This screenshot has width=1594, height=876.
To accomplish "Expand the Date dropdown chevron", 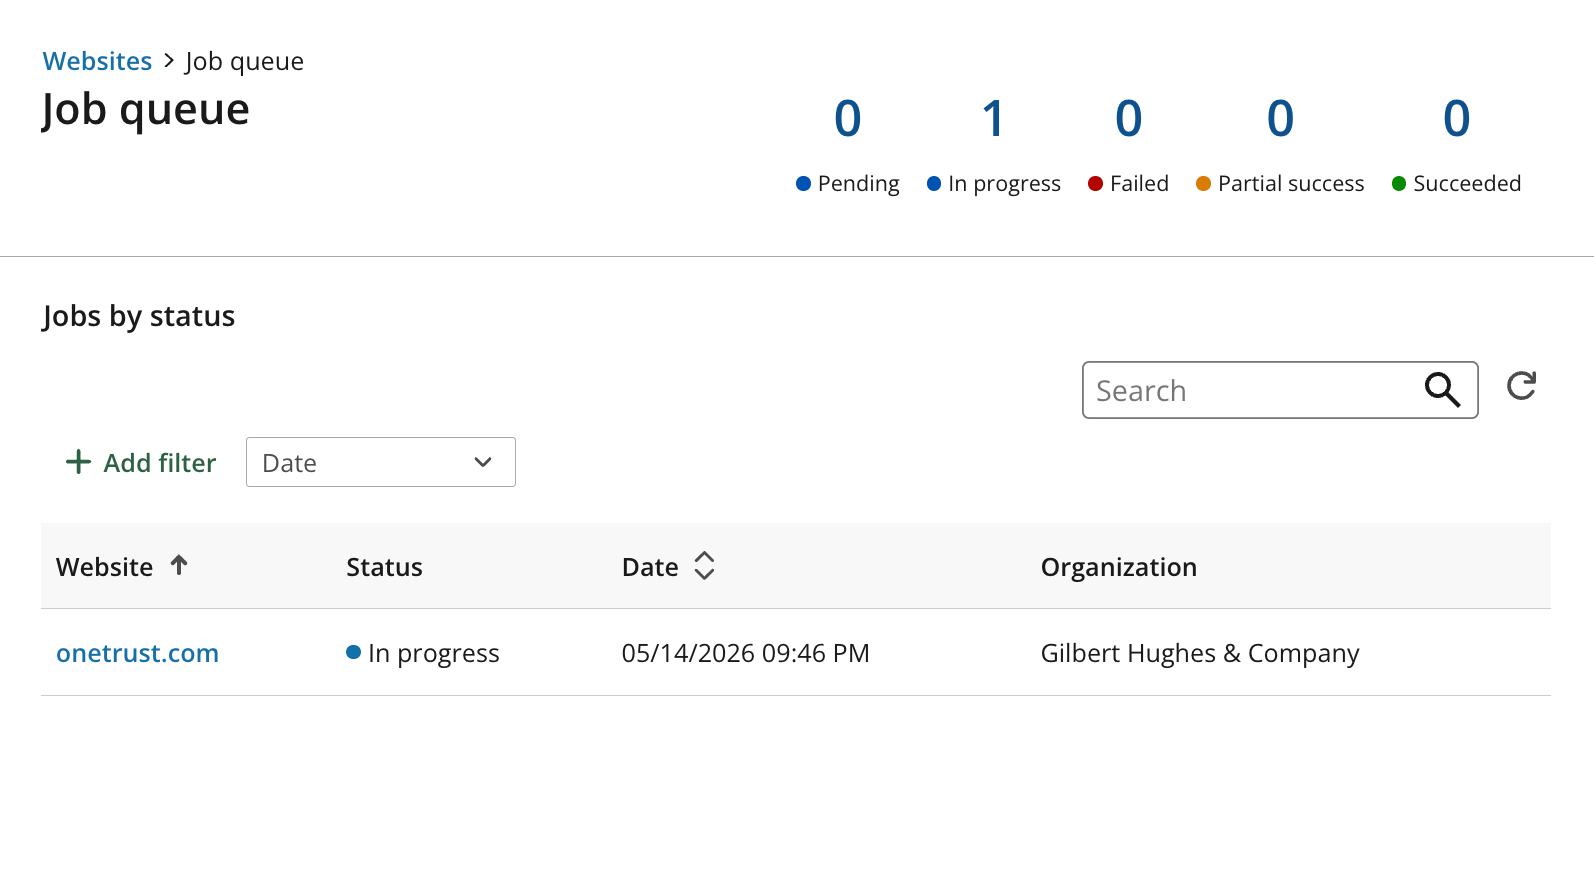I will [x=483, y=462].
